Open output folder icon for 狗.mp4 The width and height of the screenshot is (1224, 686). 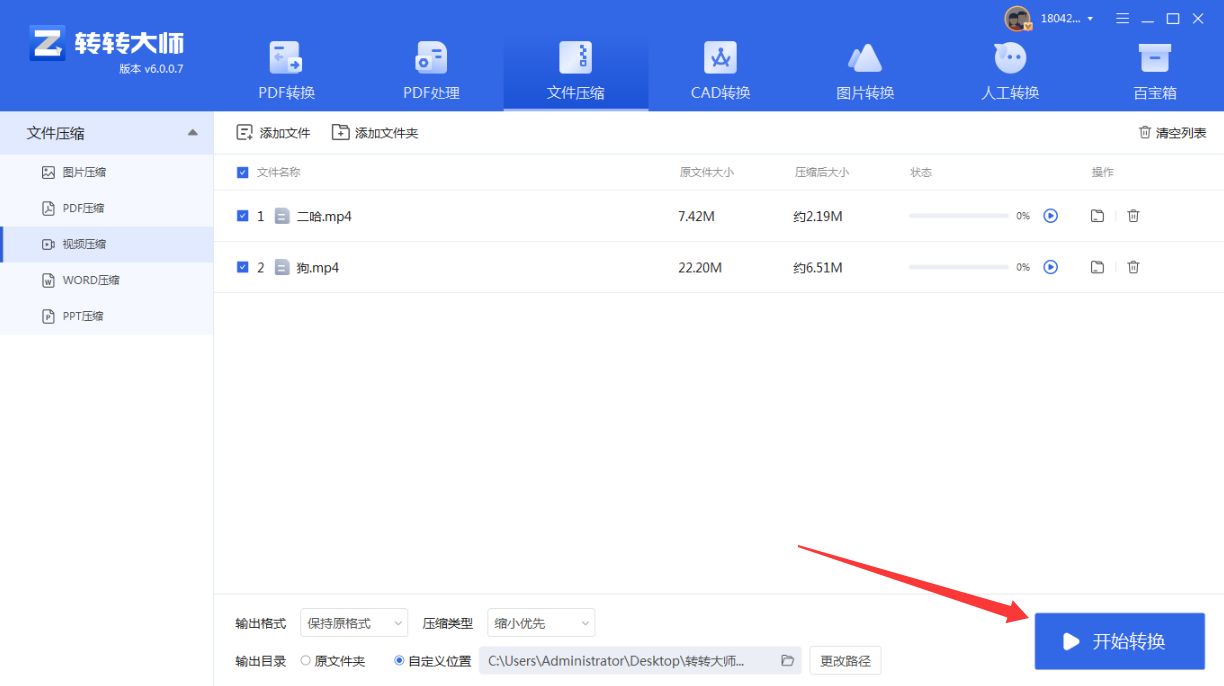[x=1097, y=267]
